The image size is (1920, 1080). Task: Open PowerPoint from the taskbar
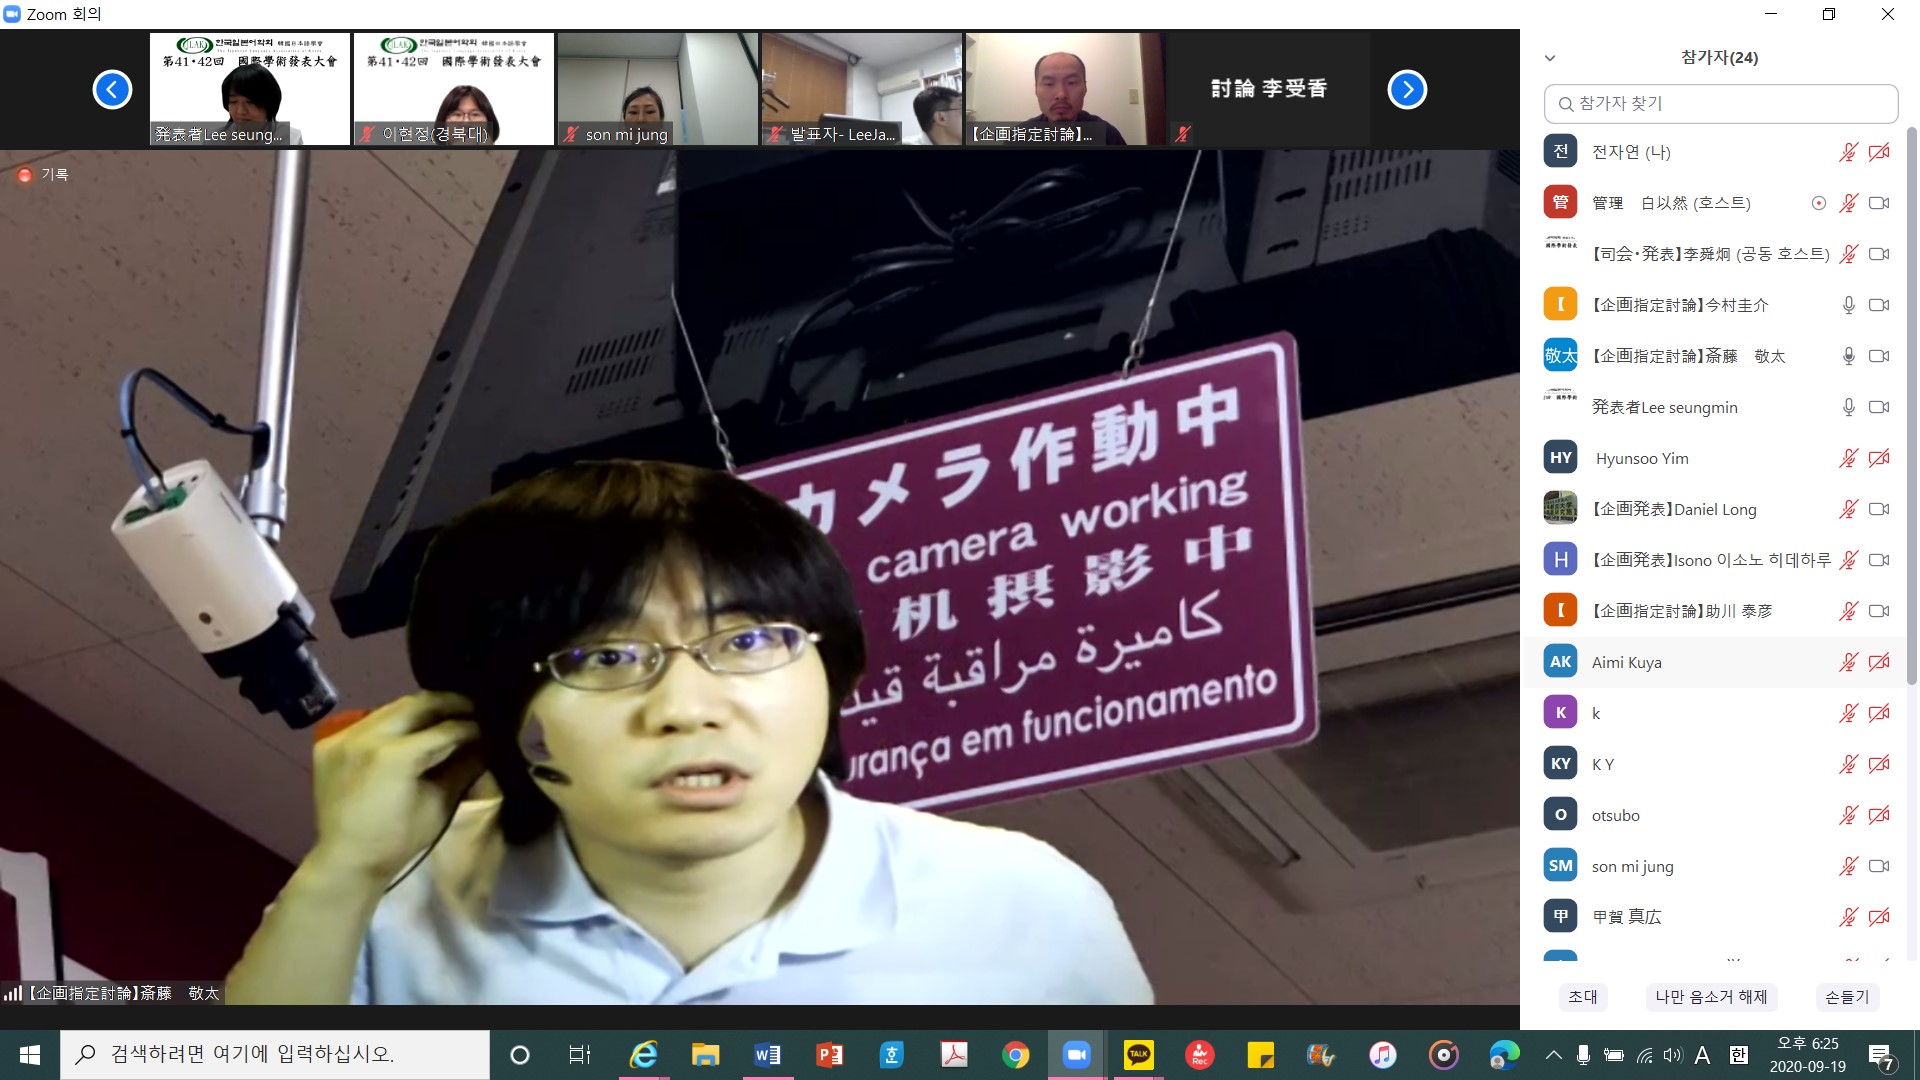coord(829,1054)
